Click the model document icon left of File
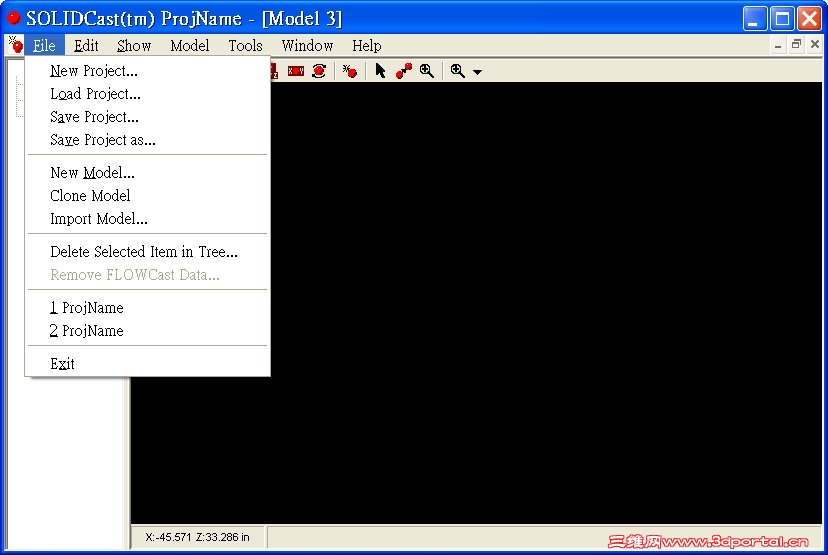 point(15,45)
